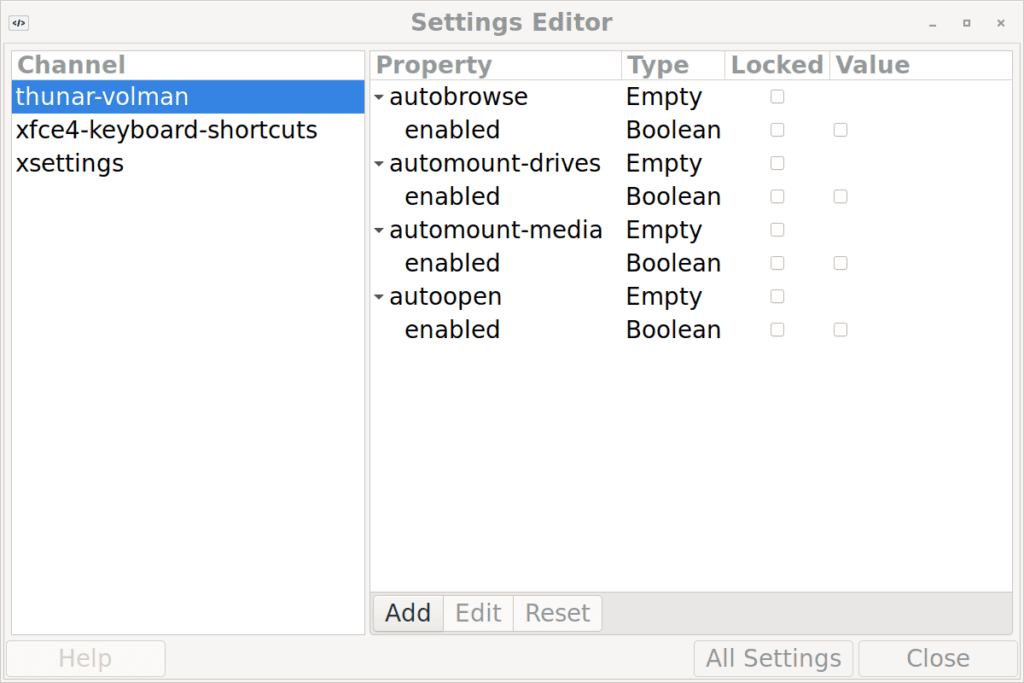Enable the autobrowse enabled value checkbox
The height and width of the screenshot is (683, 1024).
840,130
